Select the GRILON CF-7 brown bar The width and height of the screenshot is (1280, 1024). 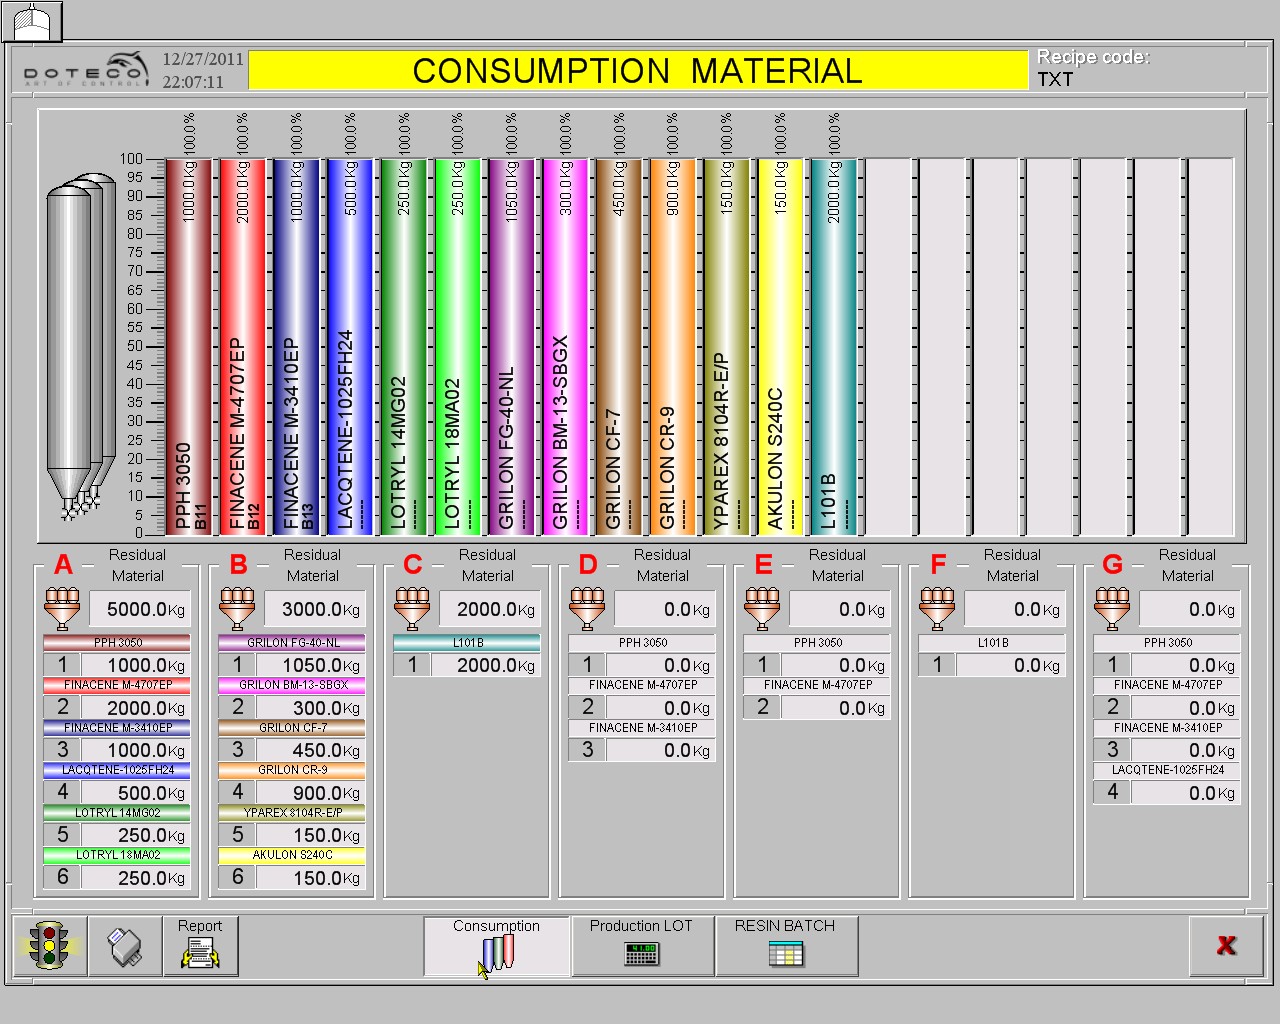click(x=619, y=346)
